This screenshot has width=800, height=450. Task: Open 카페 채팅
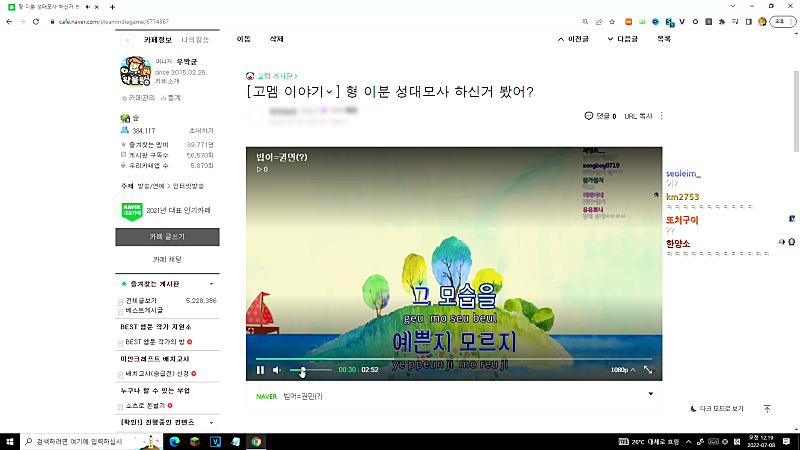167,260
